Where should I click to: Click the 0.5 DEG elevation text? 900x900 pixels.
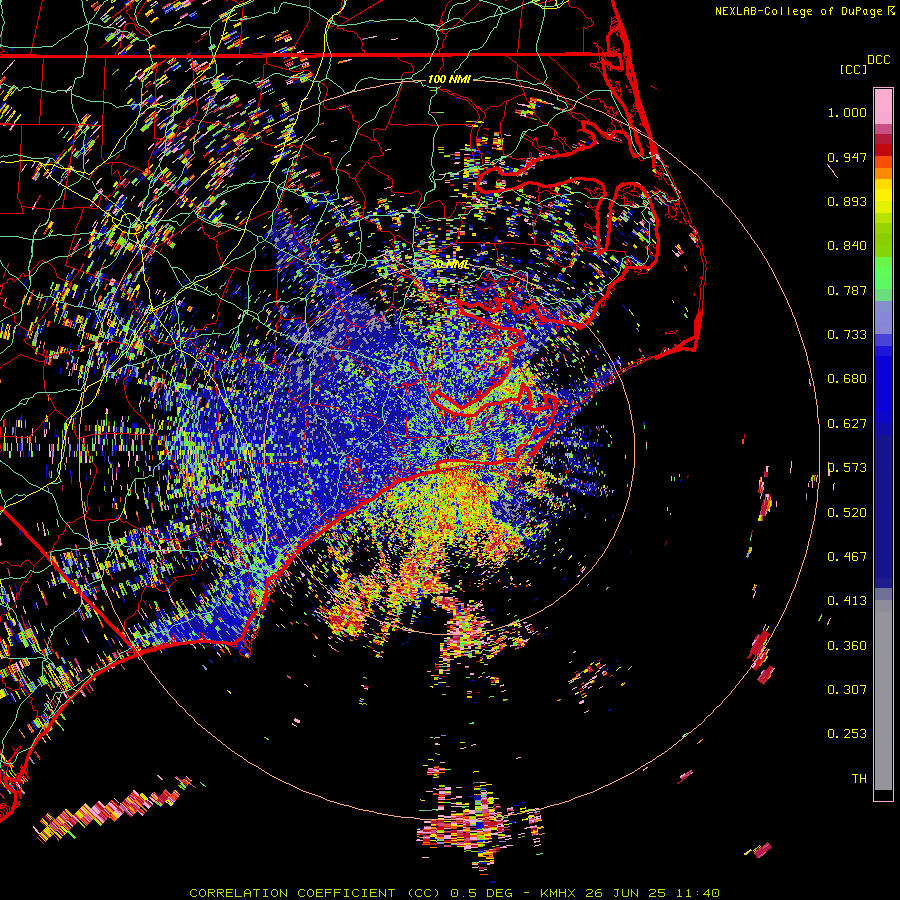pyautogui.click(x=481, y=893)
